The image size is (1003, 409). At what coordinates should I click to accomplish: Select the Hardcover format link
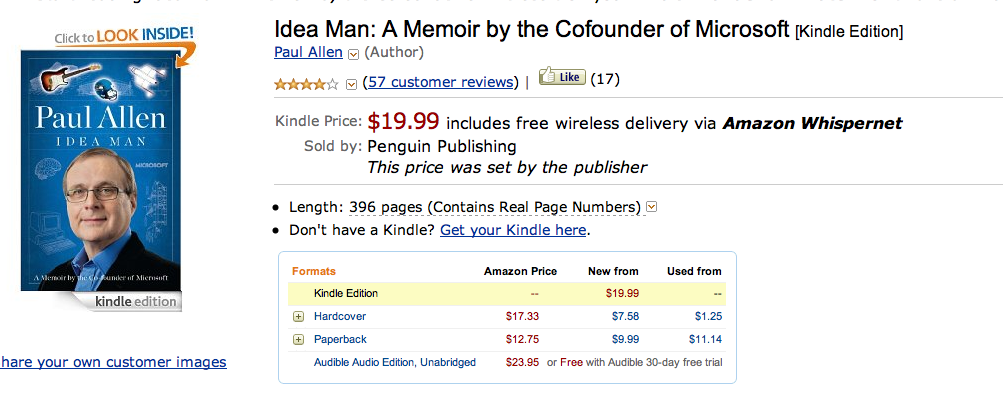(x=341, y=316)
